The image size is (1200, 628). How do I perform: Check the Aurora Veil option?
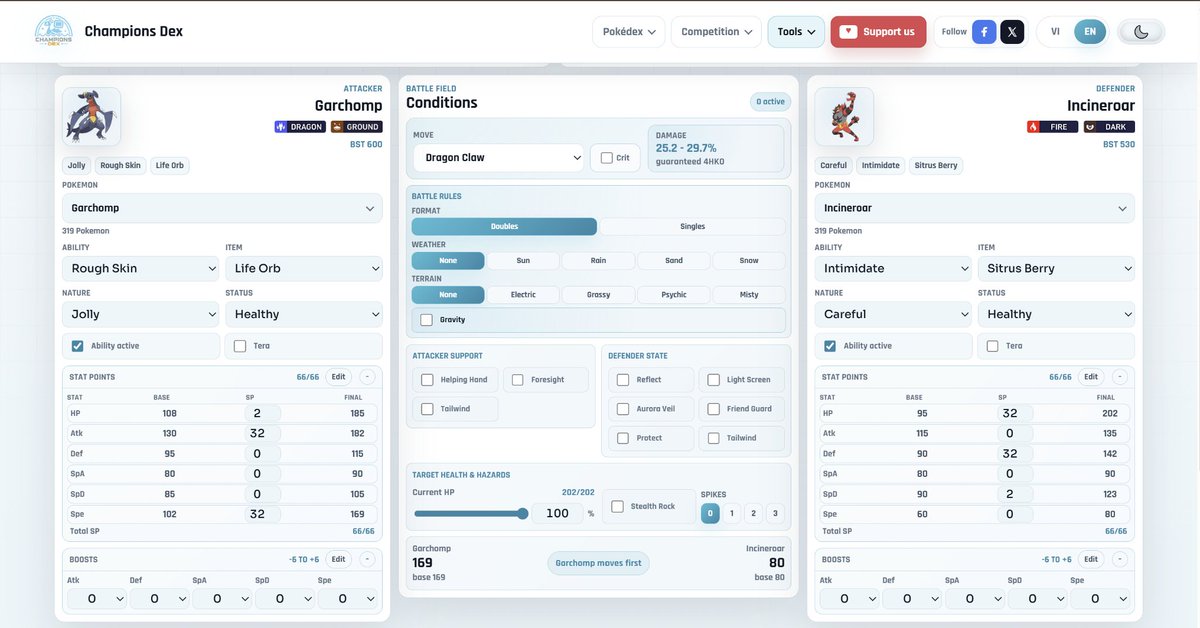coord(623,409)
